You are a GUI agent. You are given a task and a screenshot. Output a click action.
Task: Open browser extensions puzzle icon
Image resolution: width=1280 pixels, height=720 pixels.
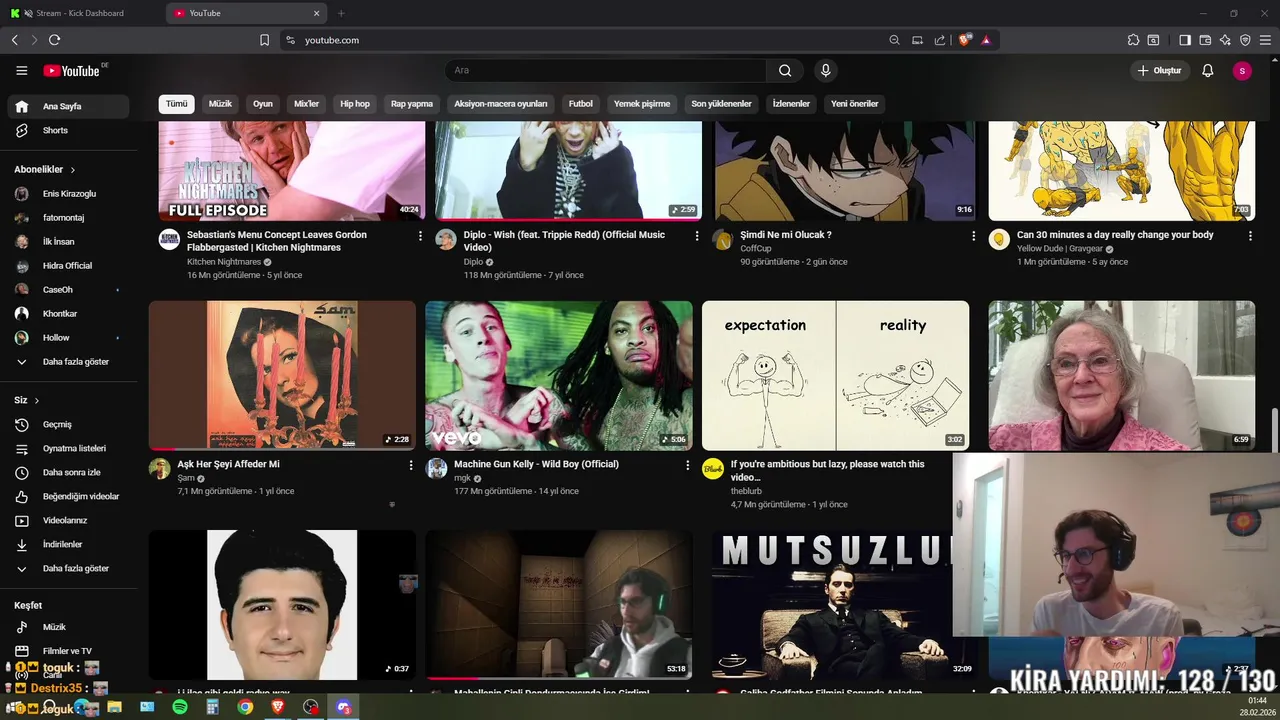(1133, 40)
